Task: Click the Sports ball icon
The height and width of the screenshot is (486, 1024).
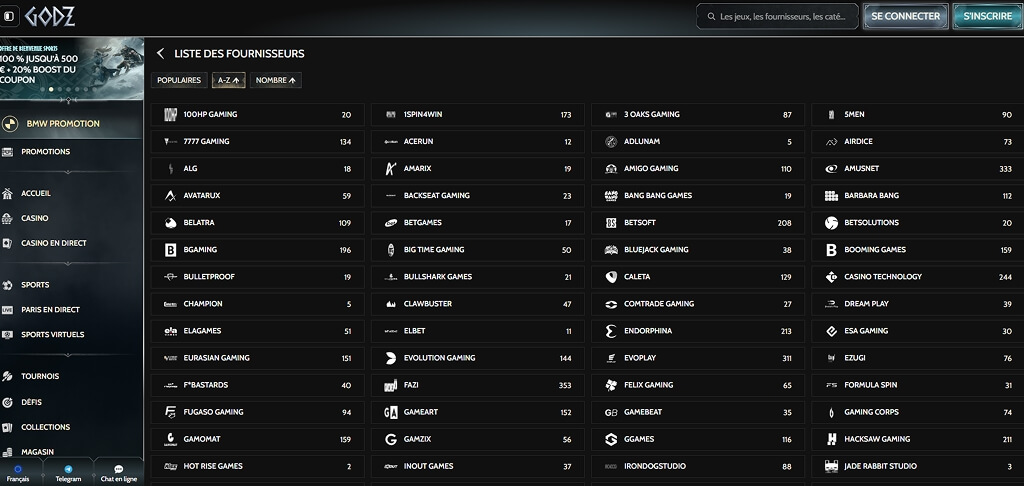Action: click(x=7, y=285)
